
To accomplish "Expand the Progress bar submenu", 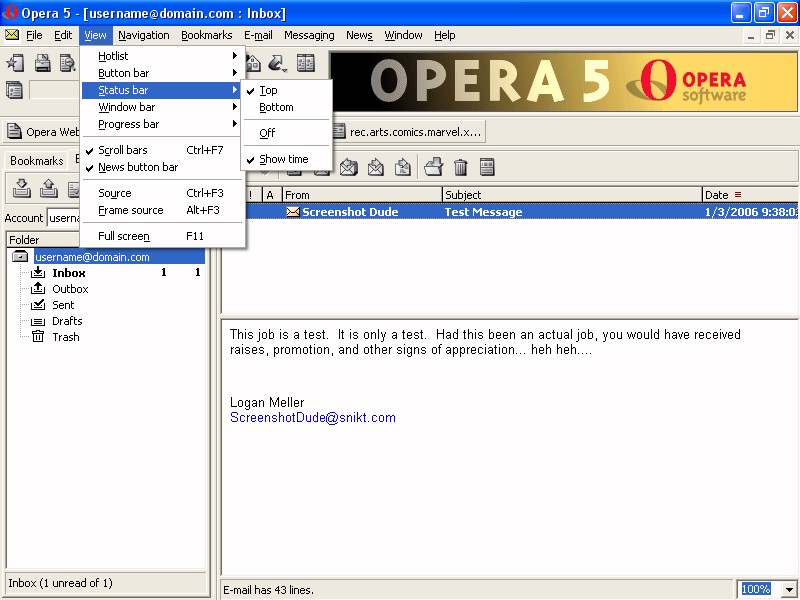I will 163,124.
